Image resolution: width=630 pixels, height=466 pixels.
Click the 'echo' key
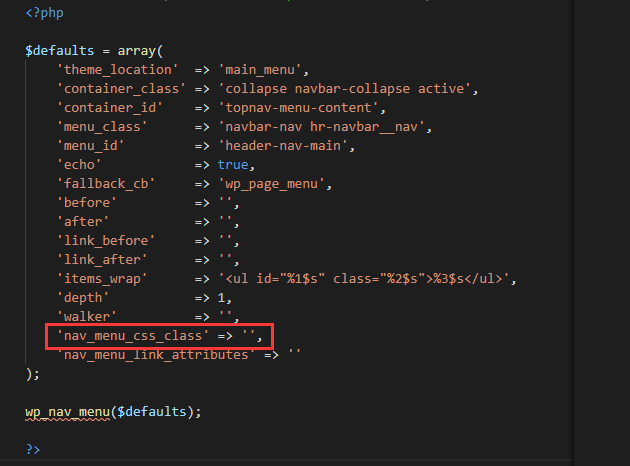79,165
